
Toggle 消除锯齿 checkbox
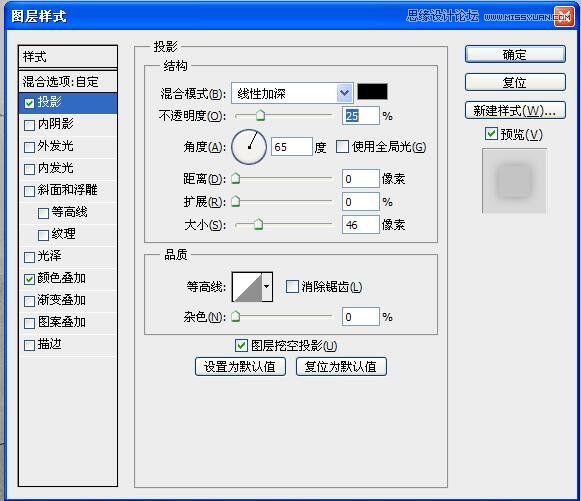(292, 286)
